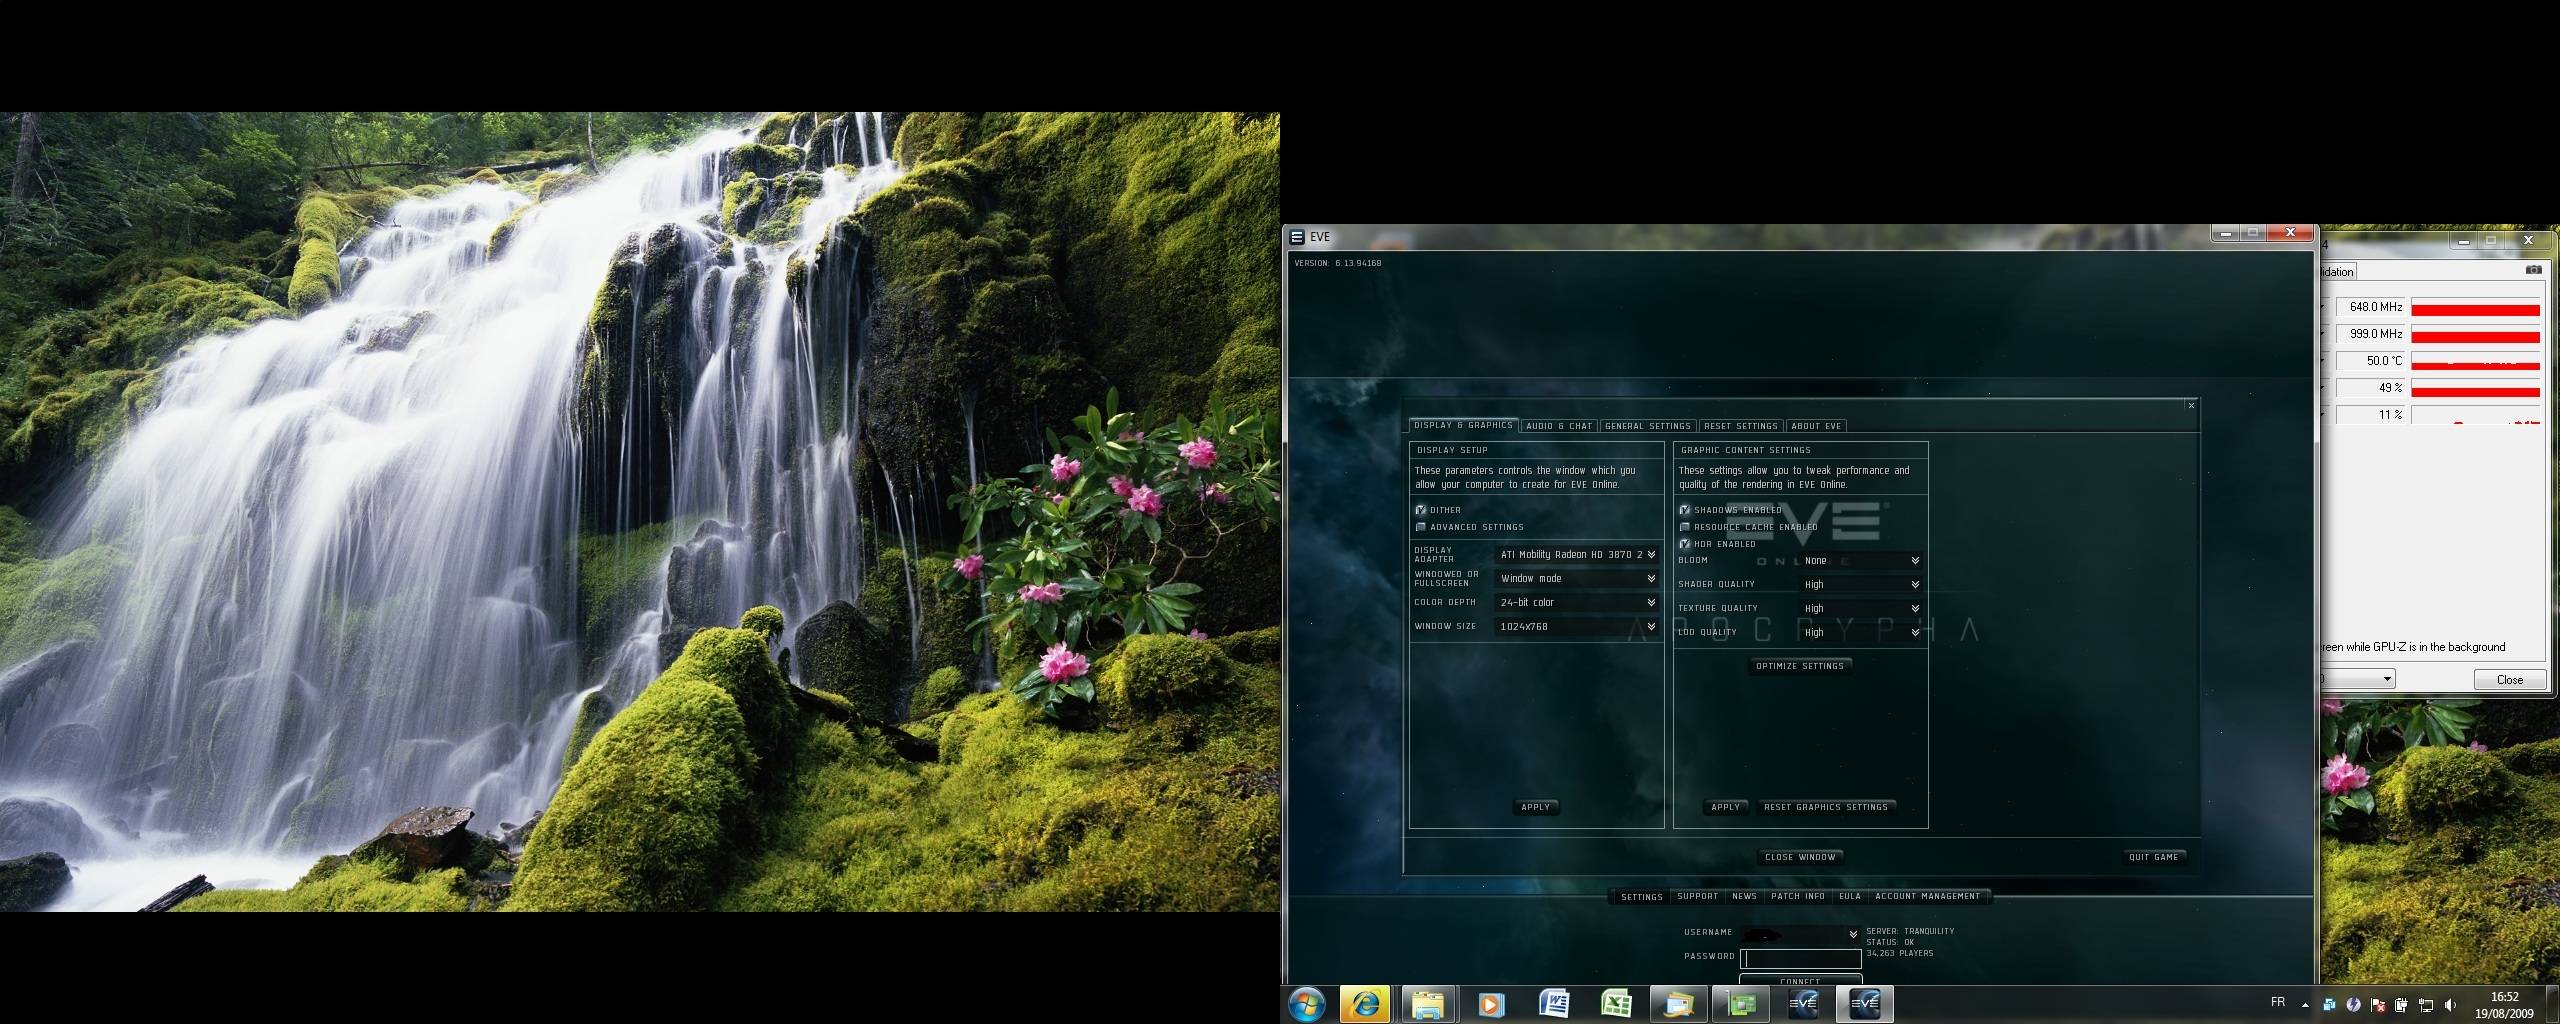Click the power plug tray icon

tap(2401, 1005)
